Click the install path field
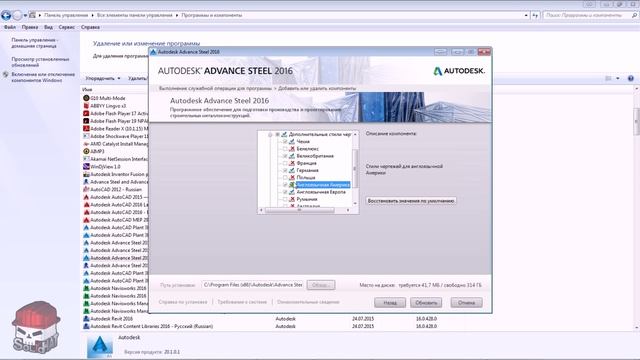The height and width of the screenshot is (360, 640). 253,285
